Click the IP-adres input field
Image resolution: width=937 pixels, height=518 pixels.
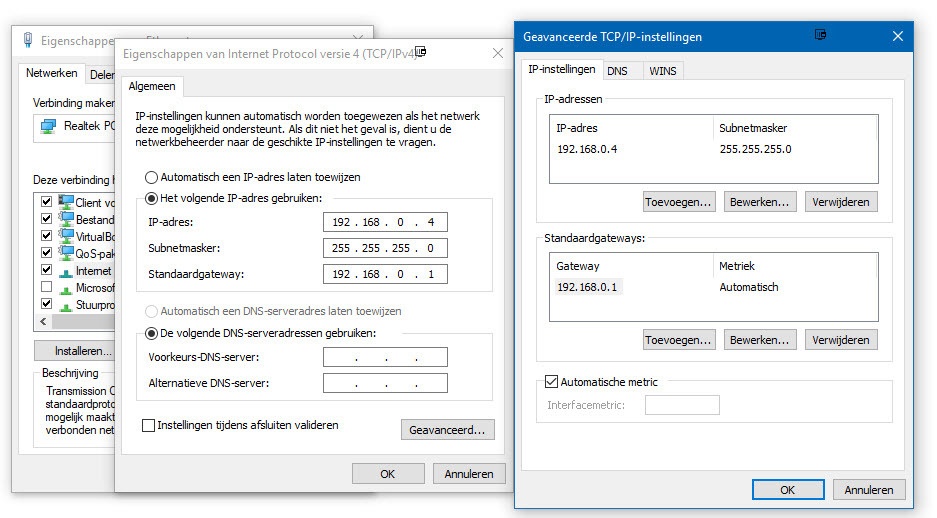coord(385,222)
